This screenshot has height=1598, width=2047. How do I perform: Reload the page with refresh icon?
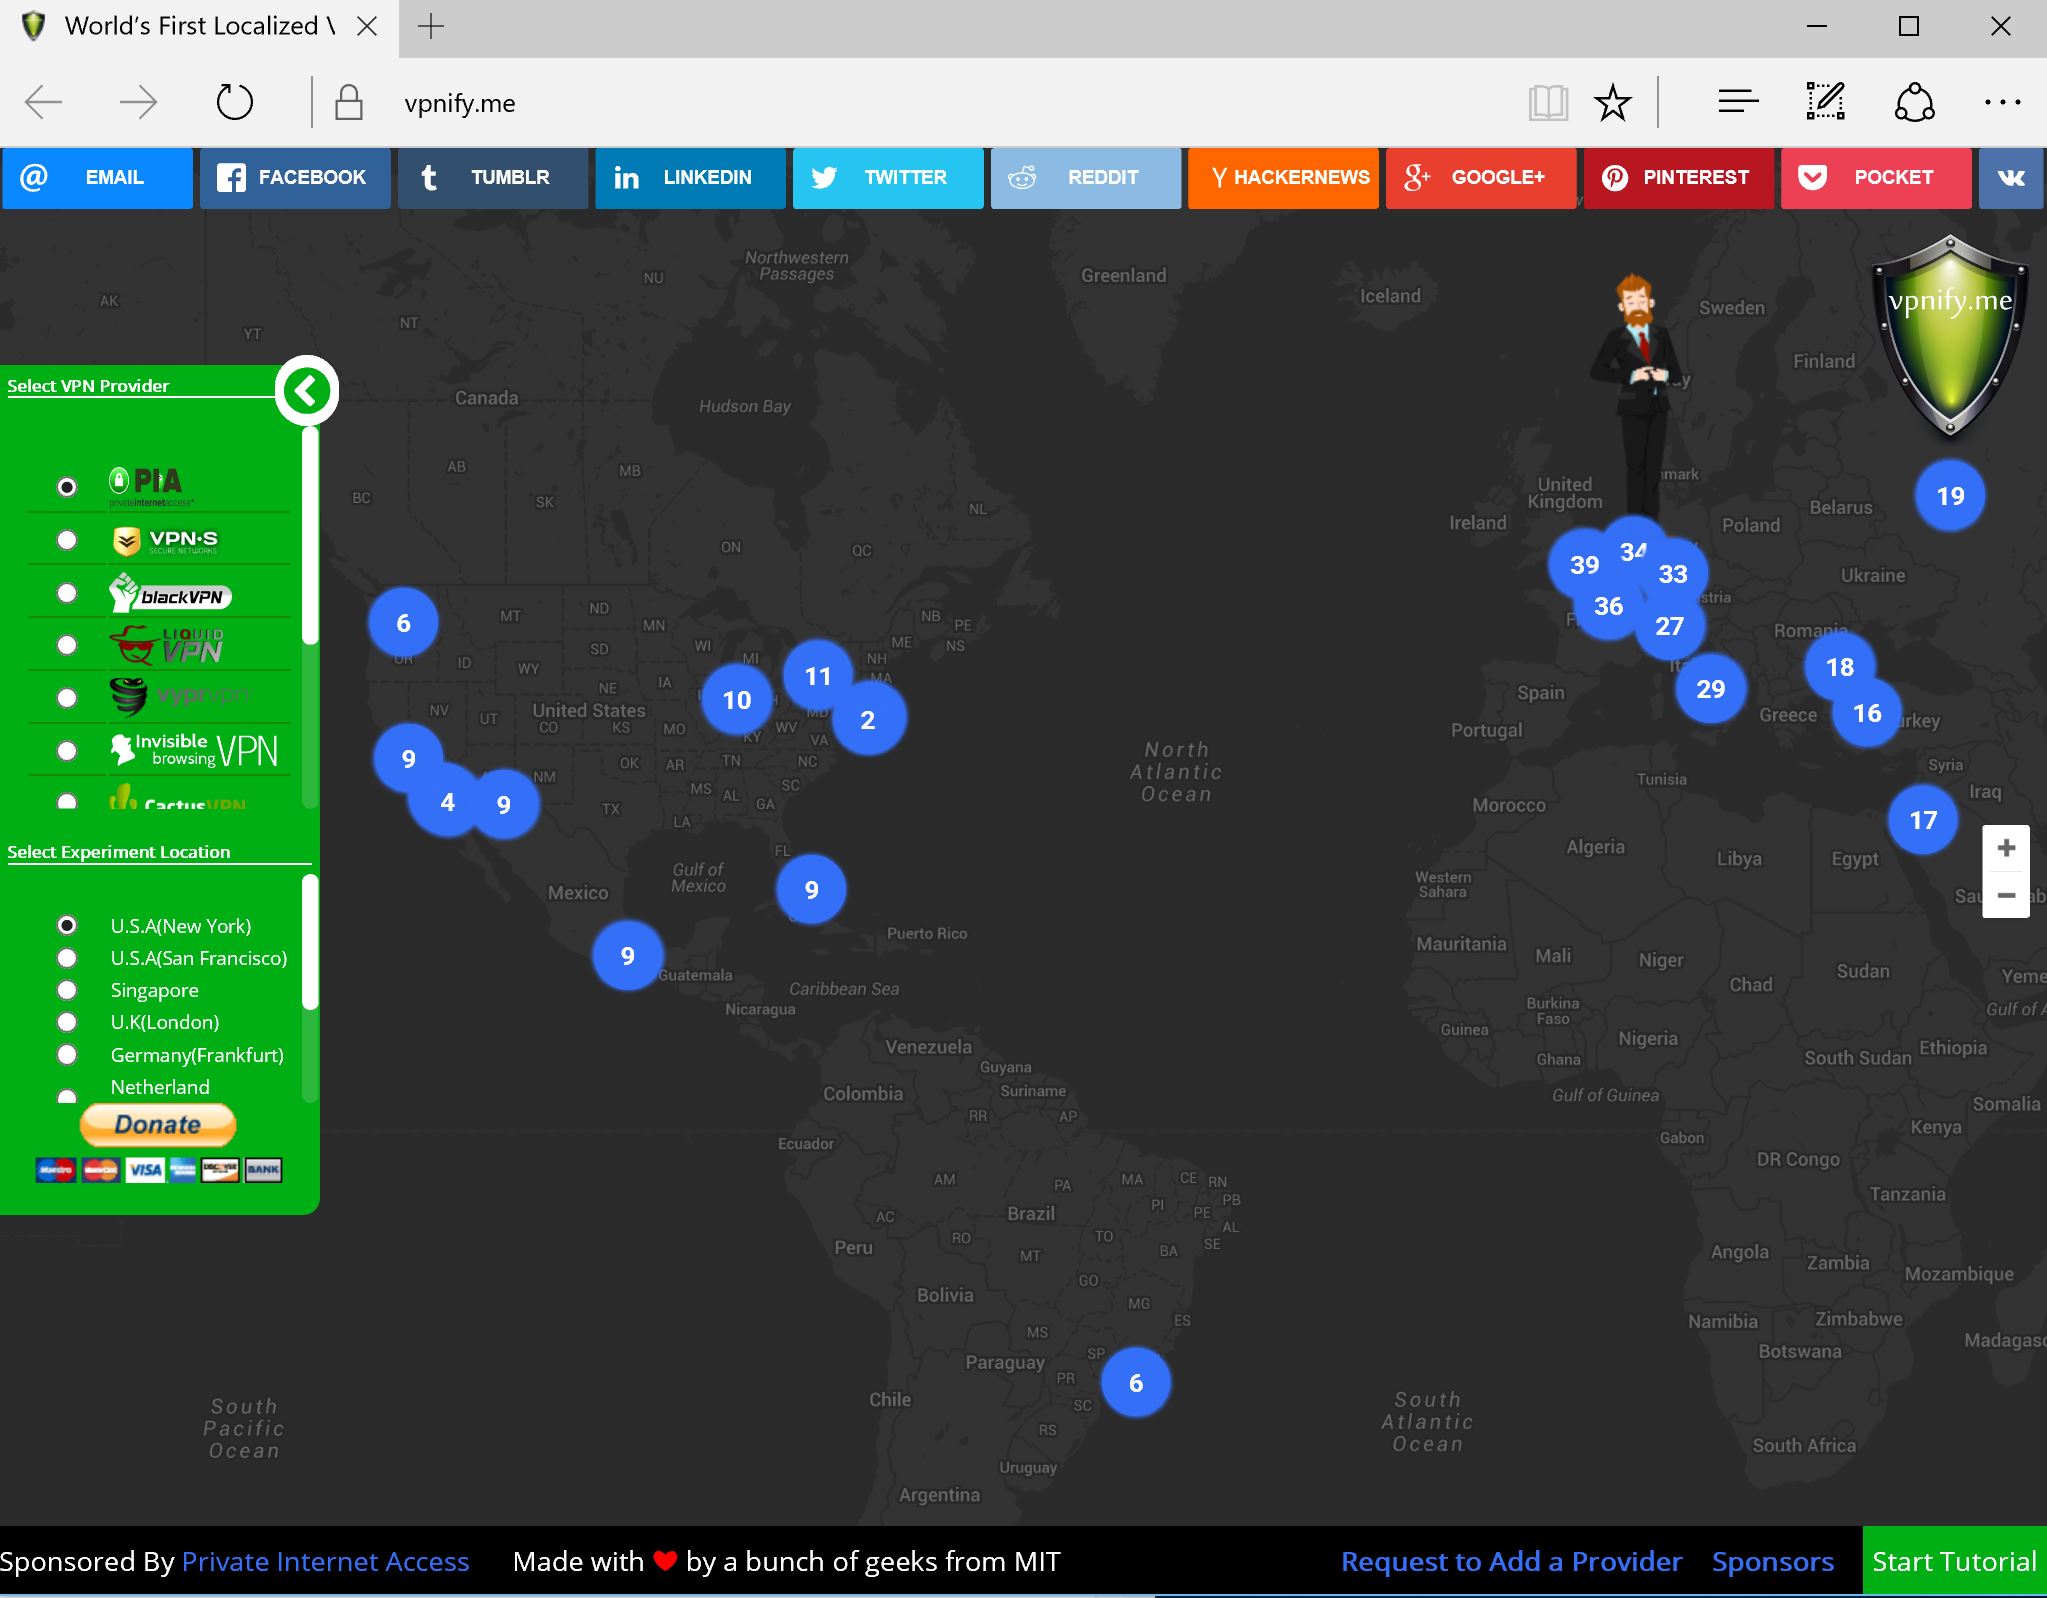pyautogui.click(x=235, y=102)
